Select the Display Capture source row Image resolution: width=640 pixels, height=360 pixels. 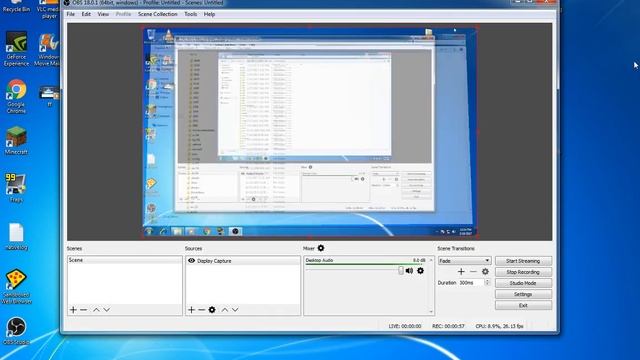[243, 260]
